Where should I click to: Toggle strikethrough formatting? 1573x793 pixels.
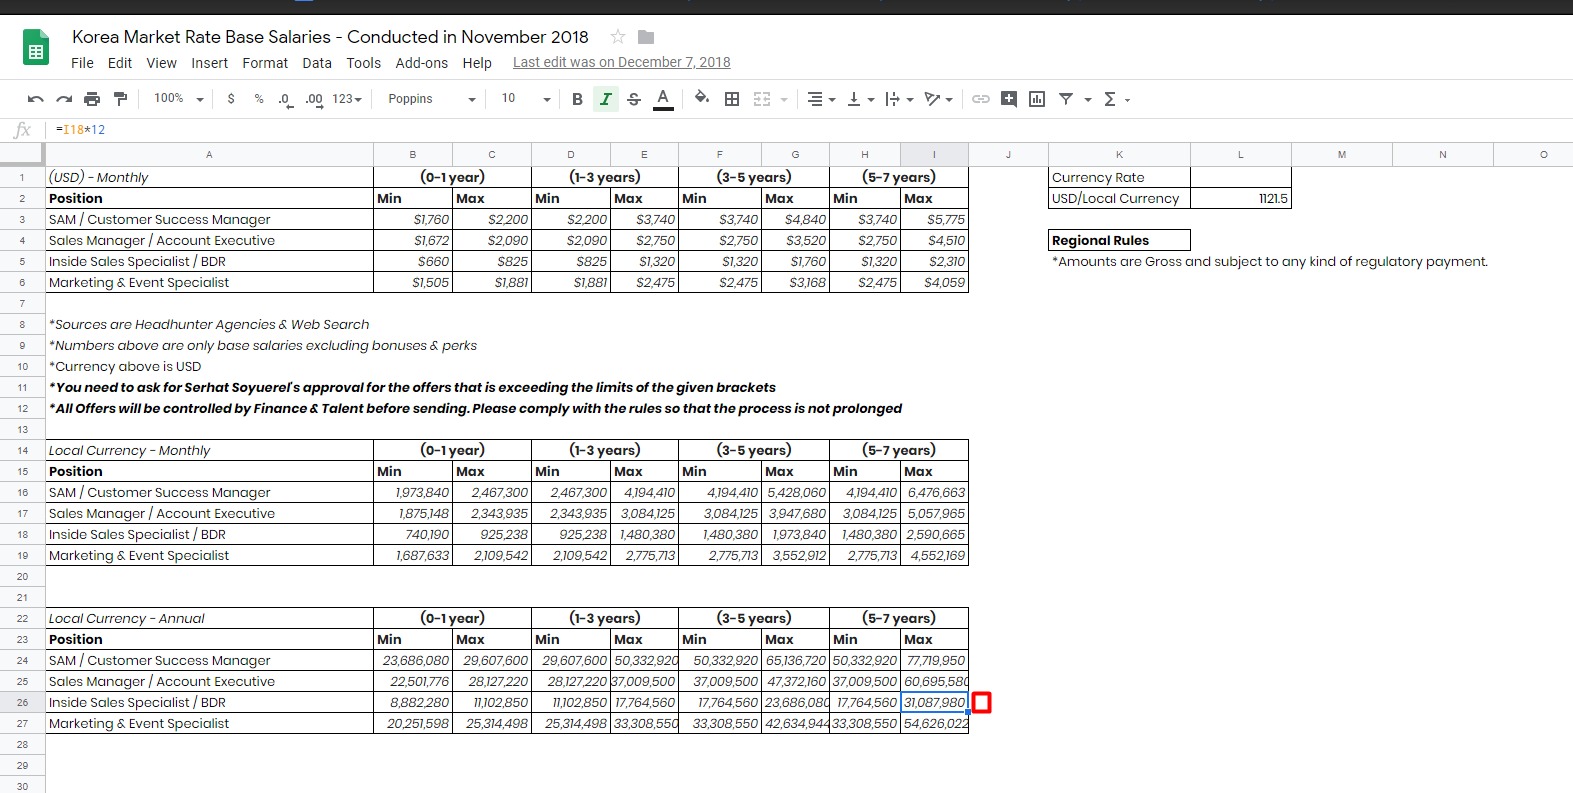point(634,99)
